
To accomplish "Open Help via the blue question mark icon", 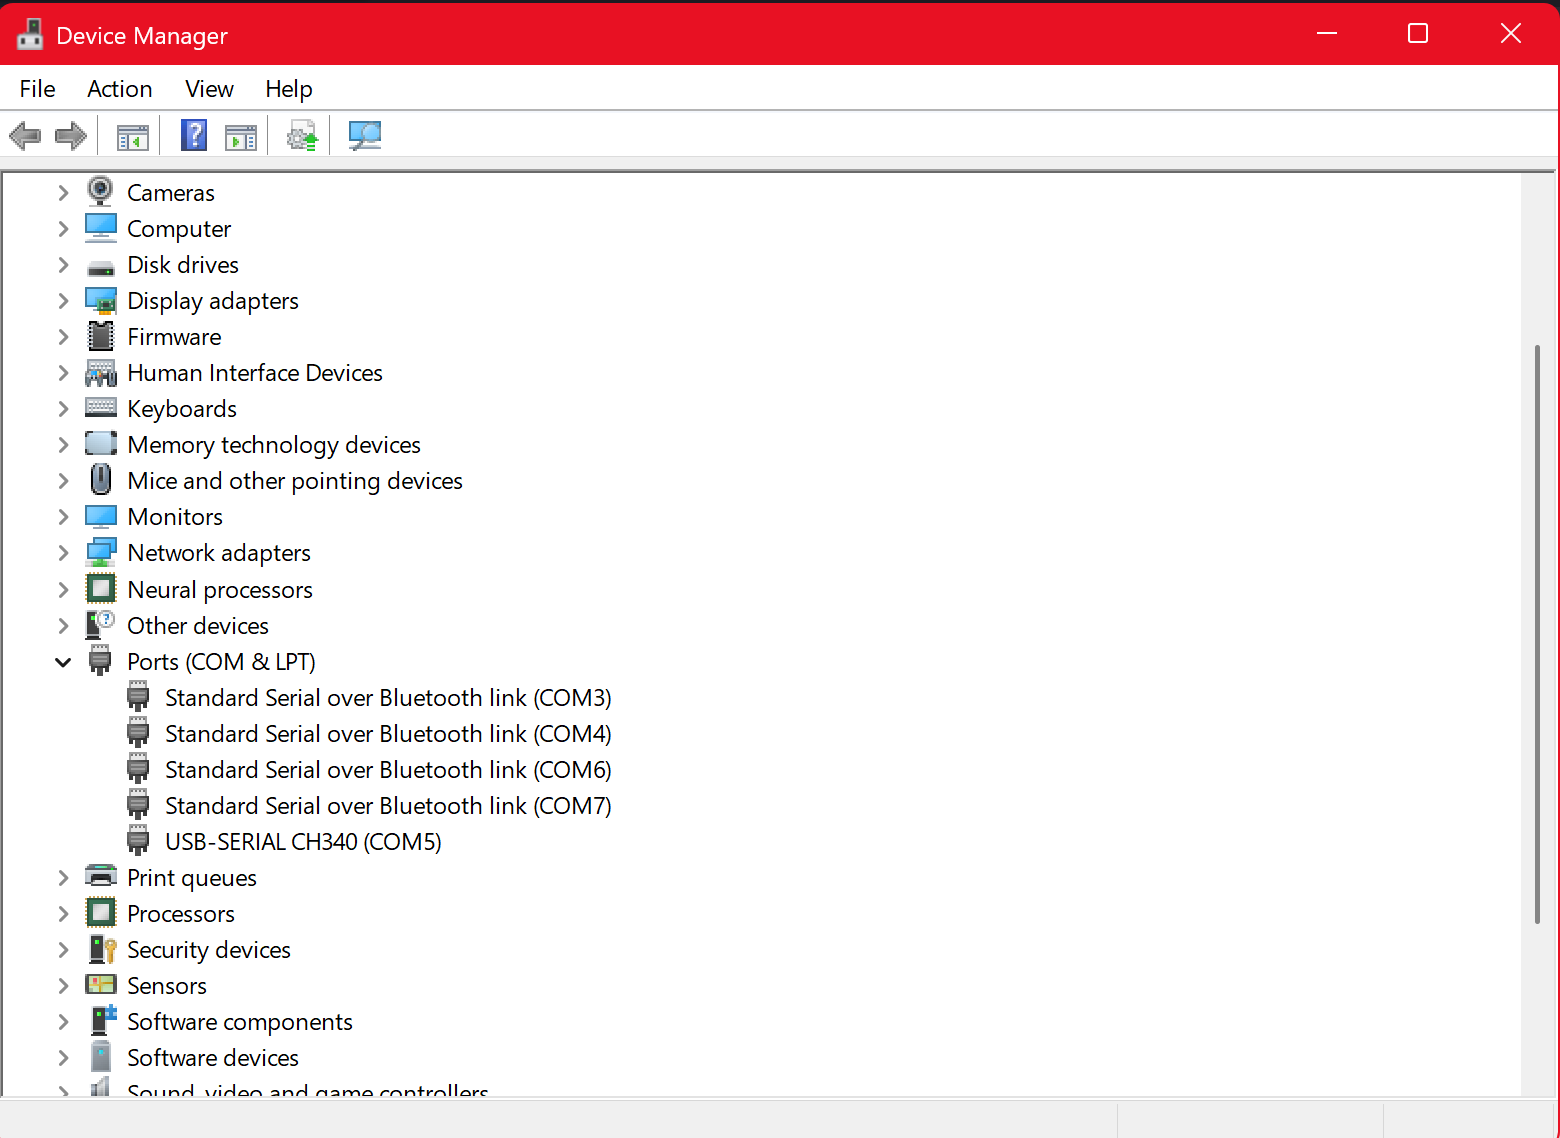I will [x=194, y=135].
